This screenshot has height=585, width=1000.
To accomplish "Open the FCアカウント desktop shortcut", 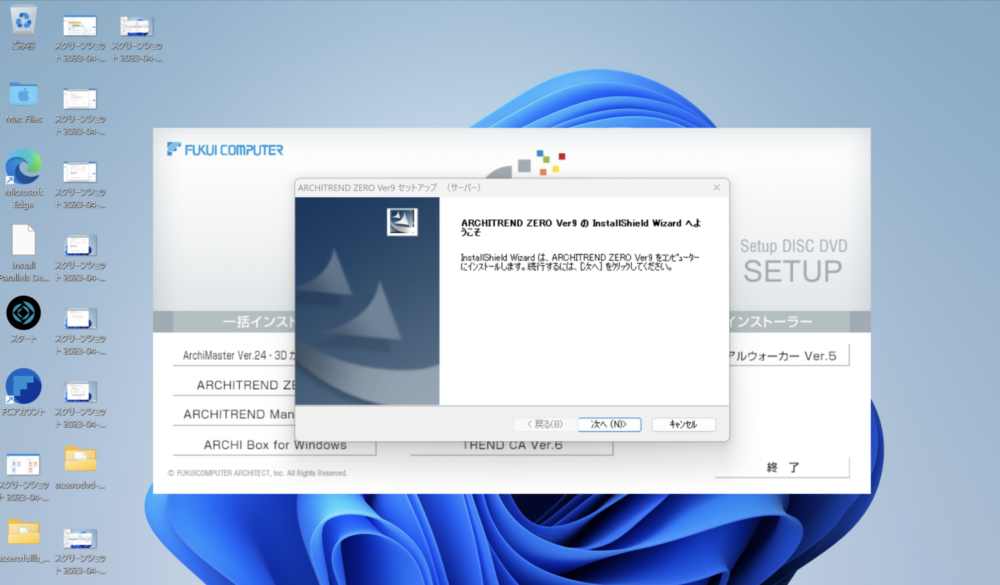I will (x=24, y=386).
